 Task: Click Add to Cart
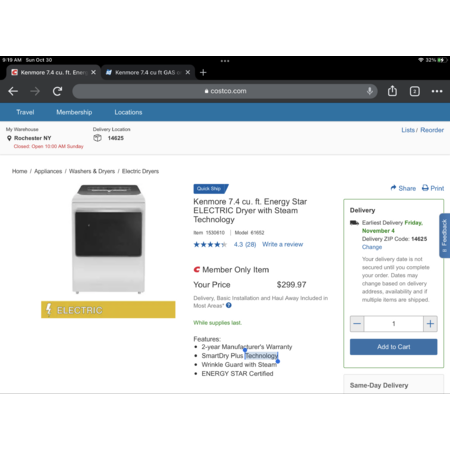click(394, 347)
